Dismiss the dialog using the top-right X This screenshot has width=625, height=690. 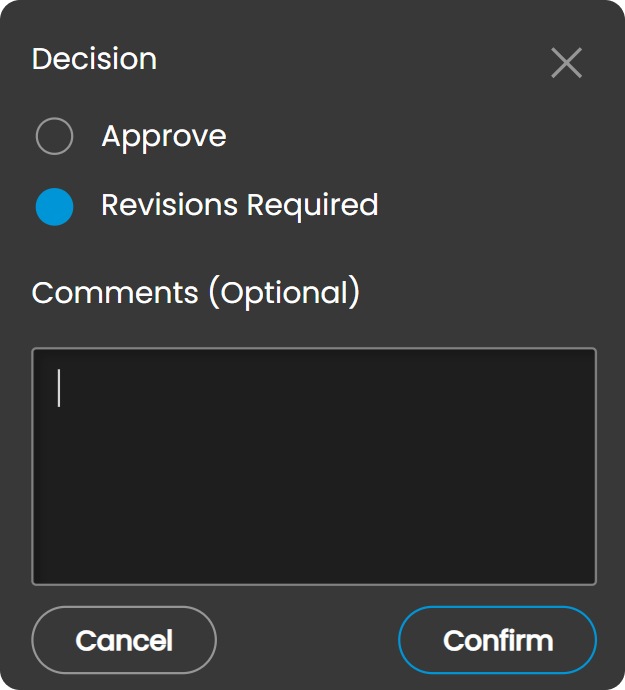(566, 63)
